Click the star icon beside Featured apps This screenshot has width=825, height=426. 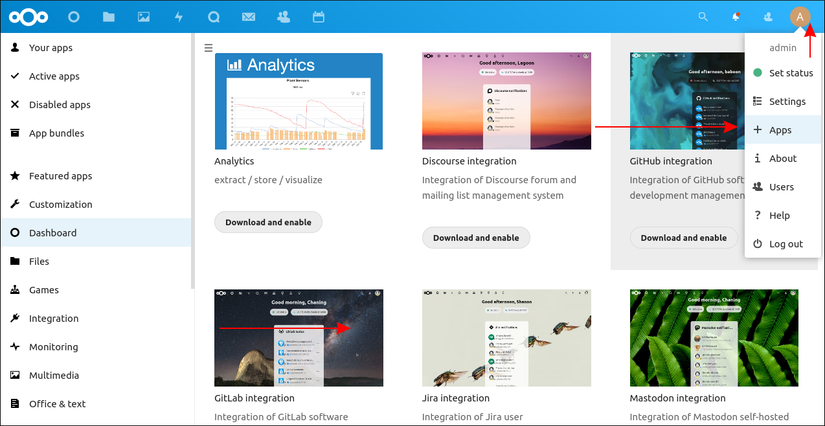(x=15, y=176)
